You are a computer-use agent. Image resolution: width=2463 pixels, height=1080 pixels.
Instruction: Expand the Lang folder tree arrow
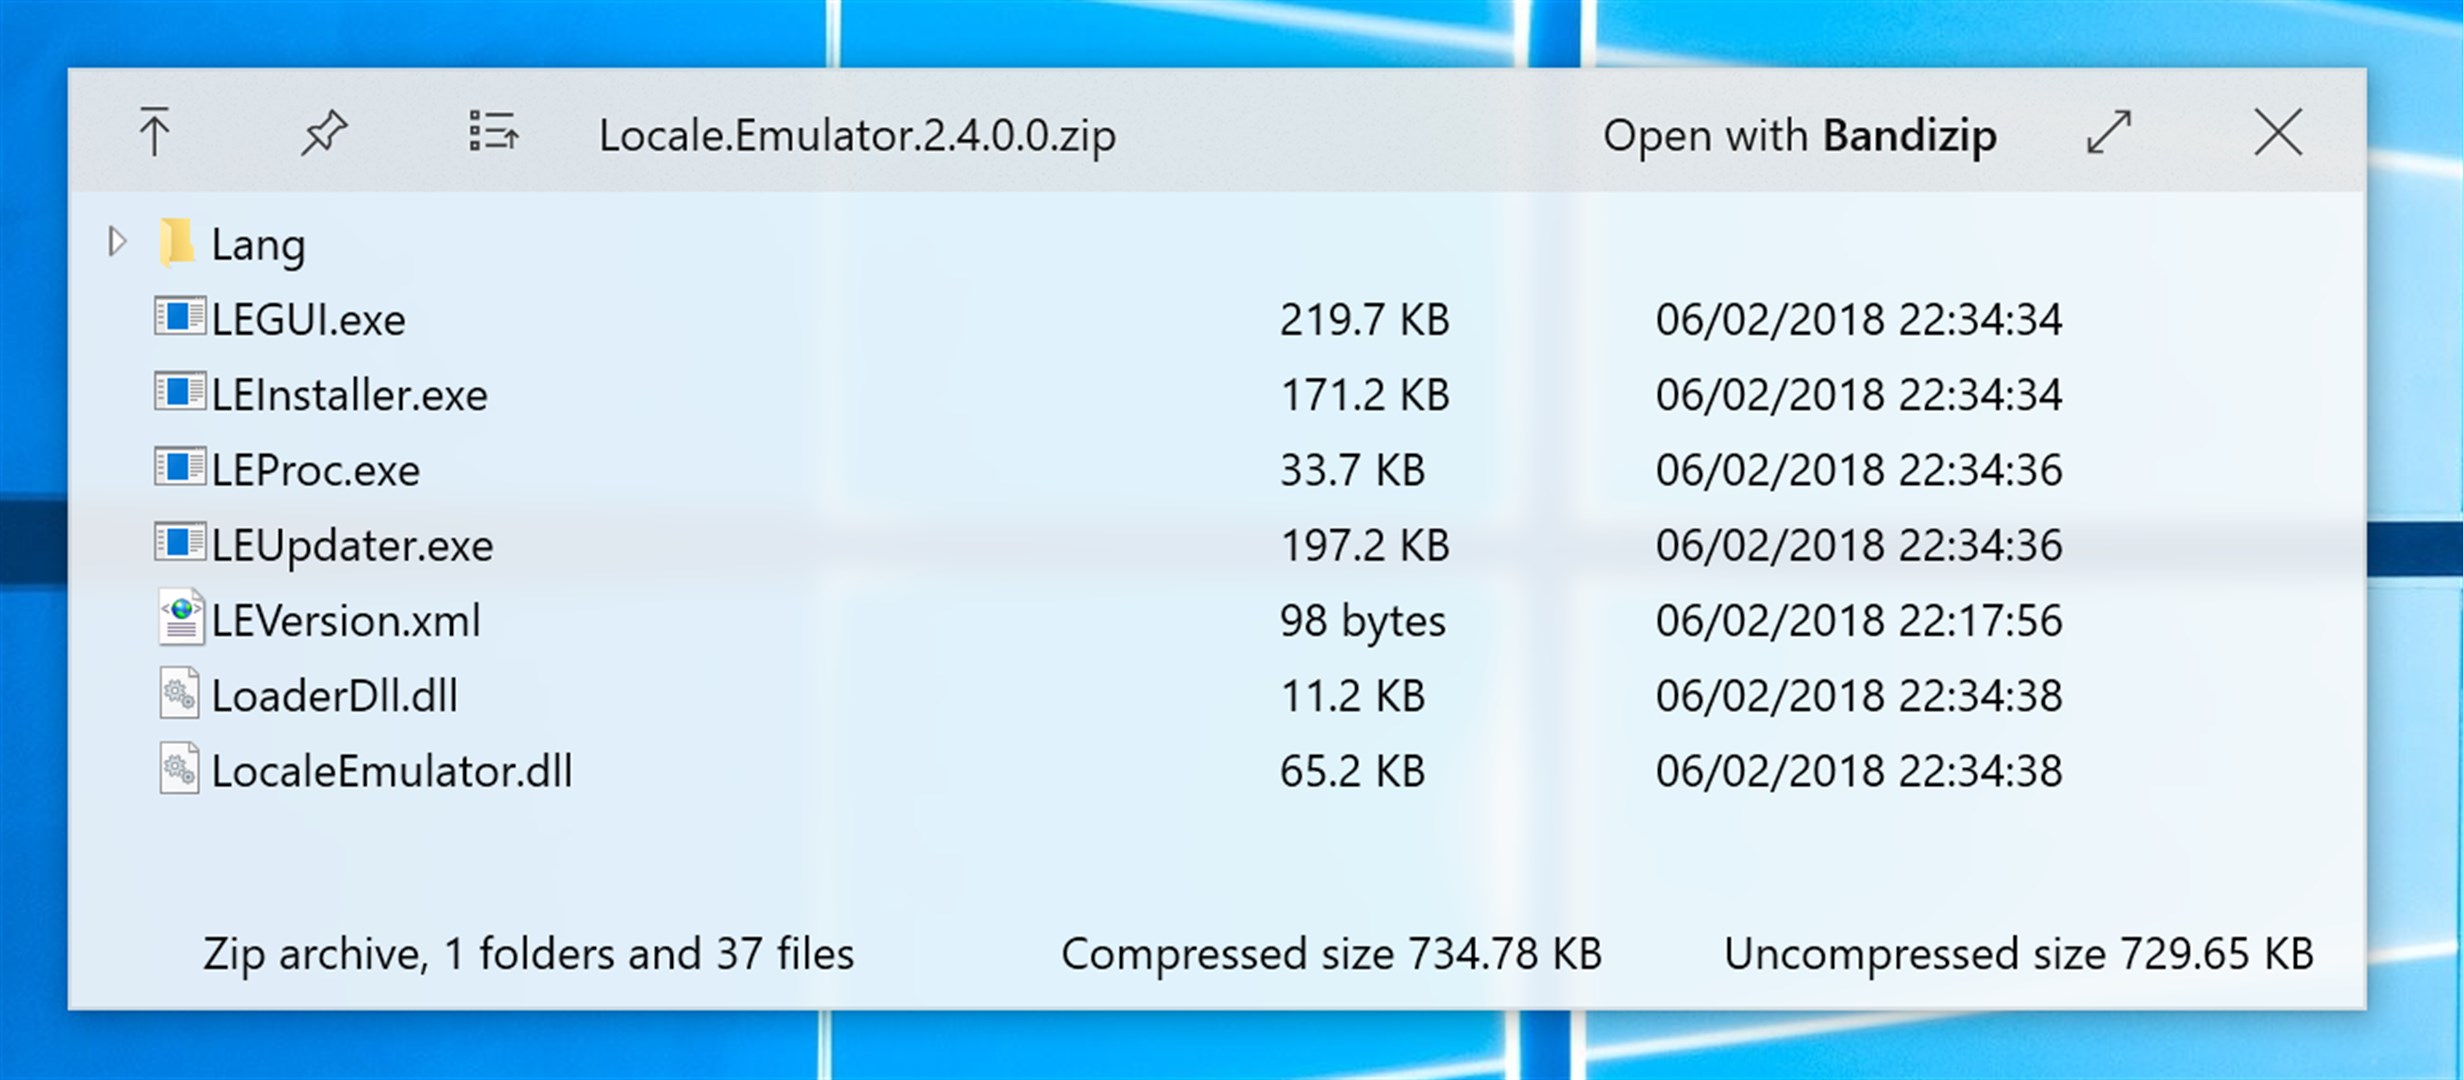(117, 242)
